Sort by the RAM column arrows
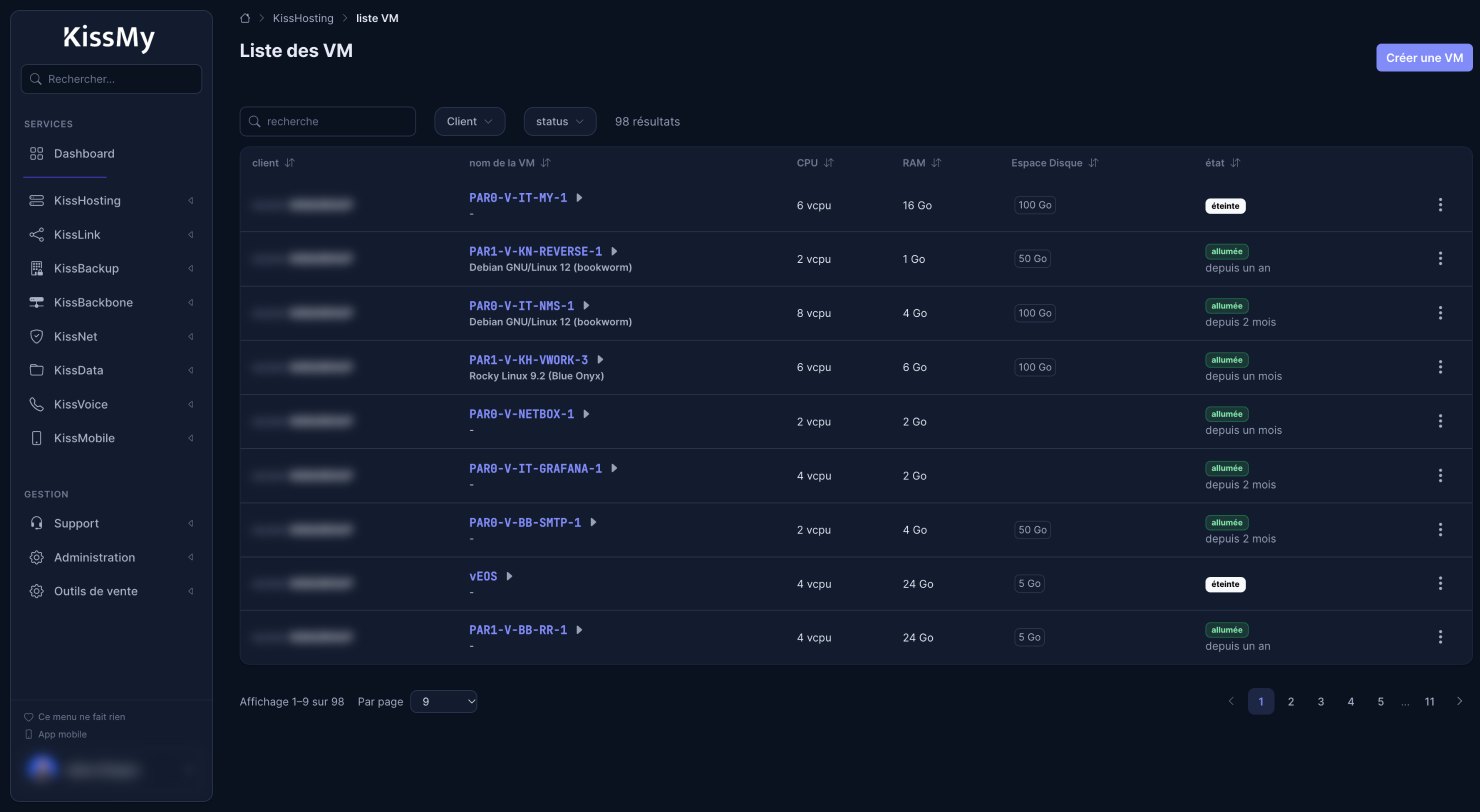This screenshot has height=812, width=1480. click(936, 163)
